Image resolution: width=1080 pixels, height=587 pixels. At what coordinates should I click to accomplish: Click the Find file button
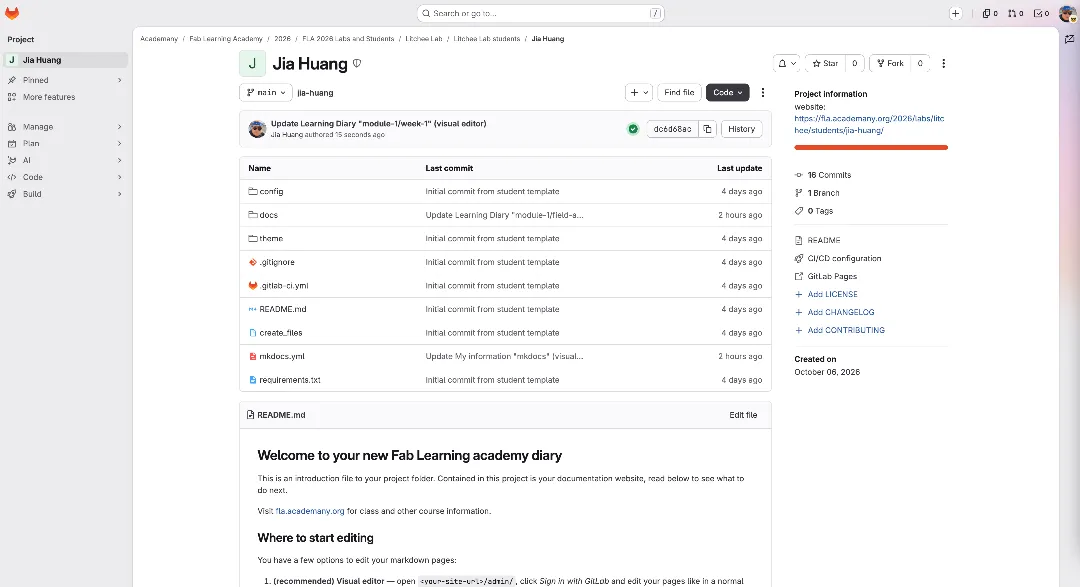pos(679,92)
